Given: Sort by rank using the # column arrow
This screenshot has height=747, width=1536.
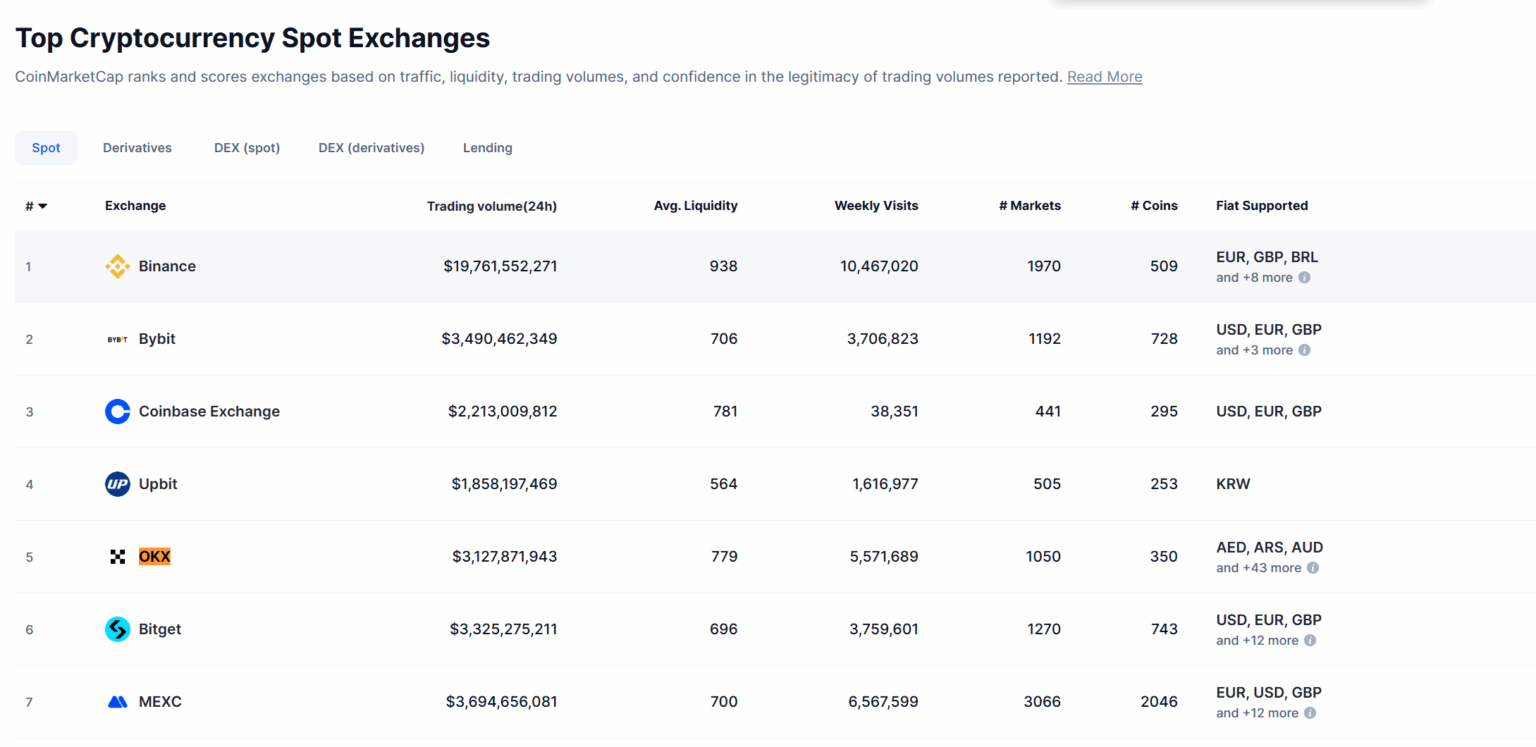Looking at the screenshot, I should 42,206.
